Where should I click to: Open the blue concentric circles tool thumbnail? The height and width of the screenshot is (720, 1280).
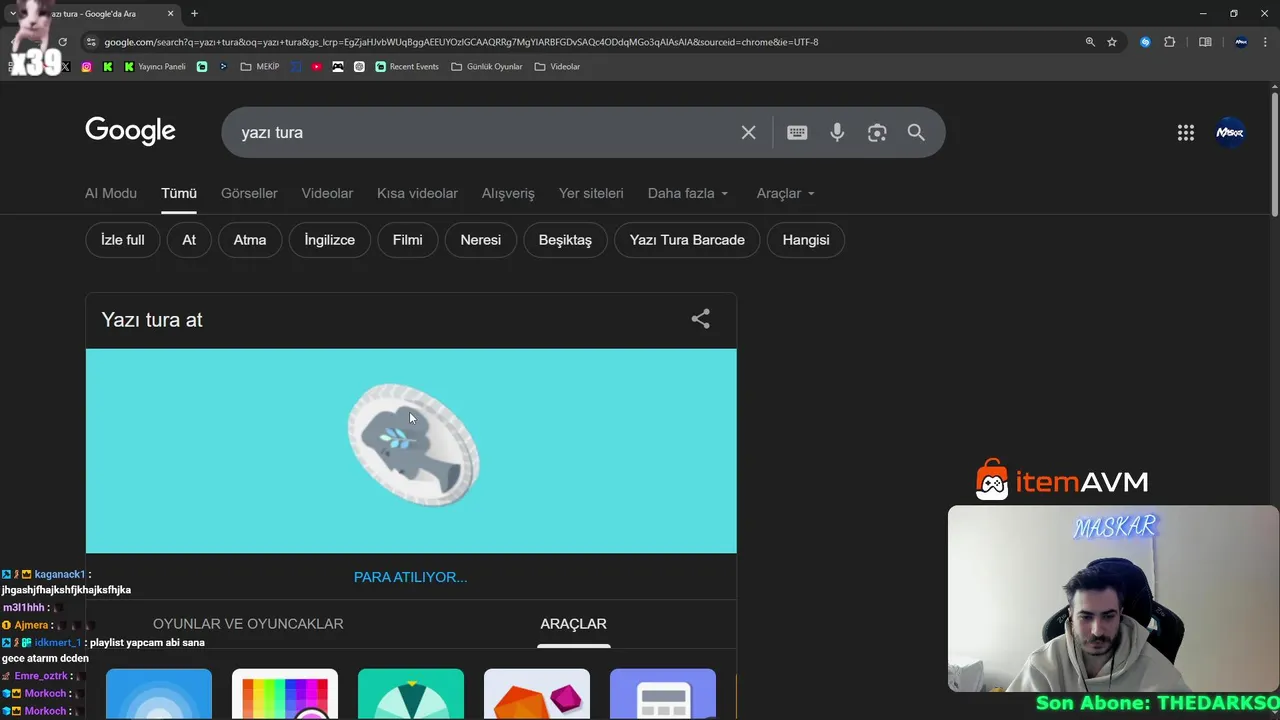(x=159, y=694)
